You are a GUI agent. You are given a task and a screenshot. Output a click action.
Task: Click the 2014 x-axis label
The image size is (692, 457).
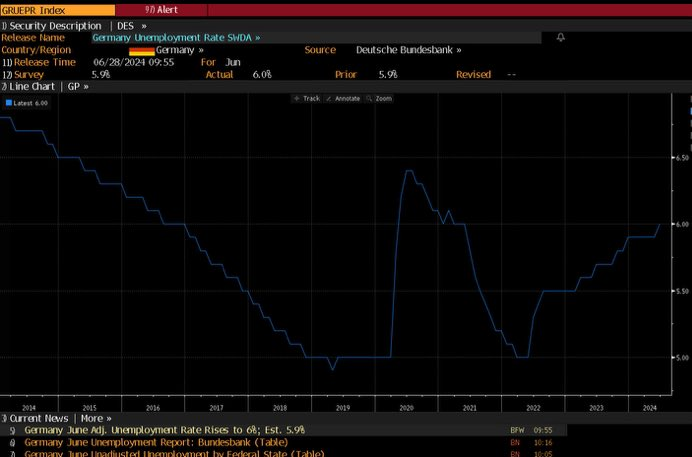[29, 408]
